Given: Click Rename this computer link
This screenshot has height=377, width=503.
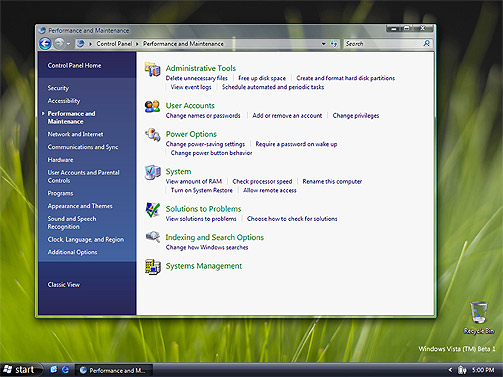Looking at the screenshot, I should [332, 181].
